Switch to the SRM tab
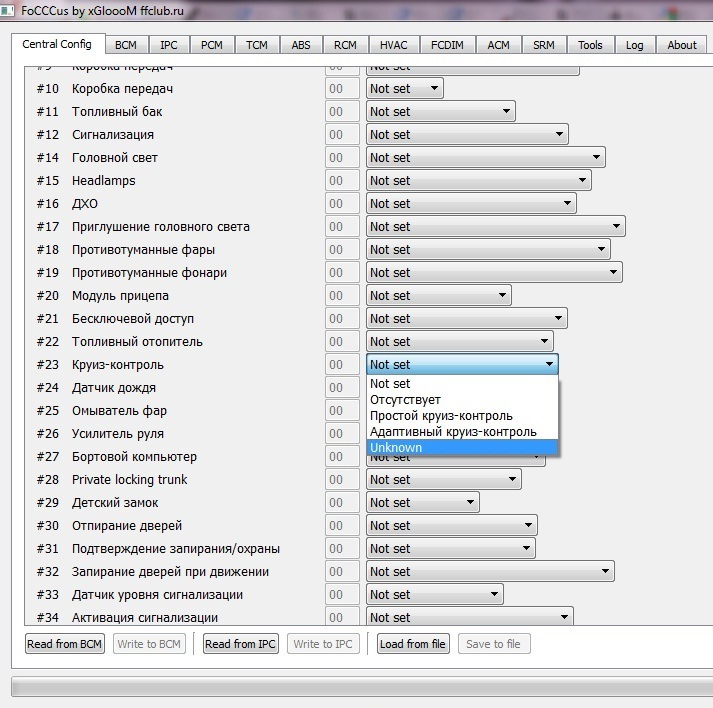The width and height of the screenshot is (713, 708). pyautogui.click(x=544, y=45)
